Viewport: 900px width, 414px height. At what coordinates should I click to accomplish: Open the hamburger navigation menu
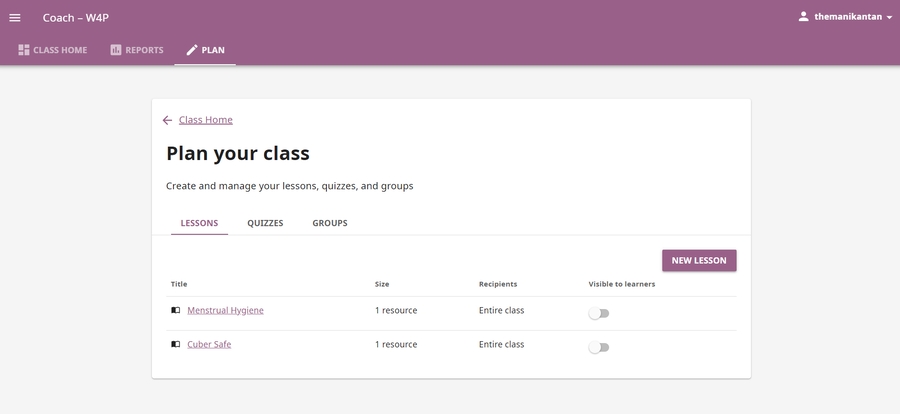point(15,17)
